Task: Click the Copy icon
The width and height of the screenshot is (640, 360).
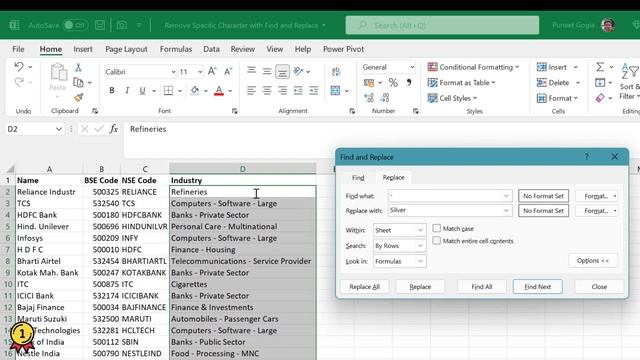Action: tap(78, 82)
